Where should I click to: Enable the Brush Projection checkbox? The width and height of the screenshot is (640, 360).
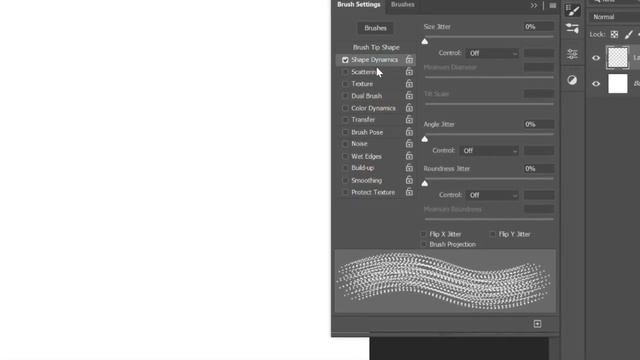[423, 244]
